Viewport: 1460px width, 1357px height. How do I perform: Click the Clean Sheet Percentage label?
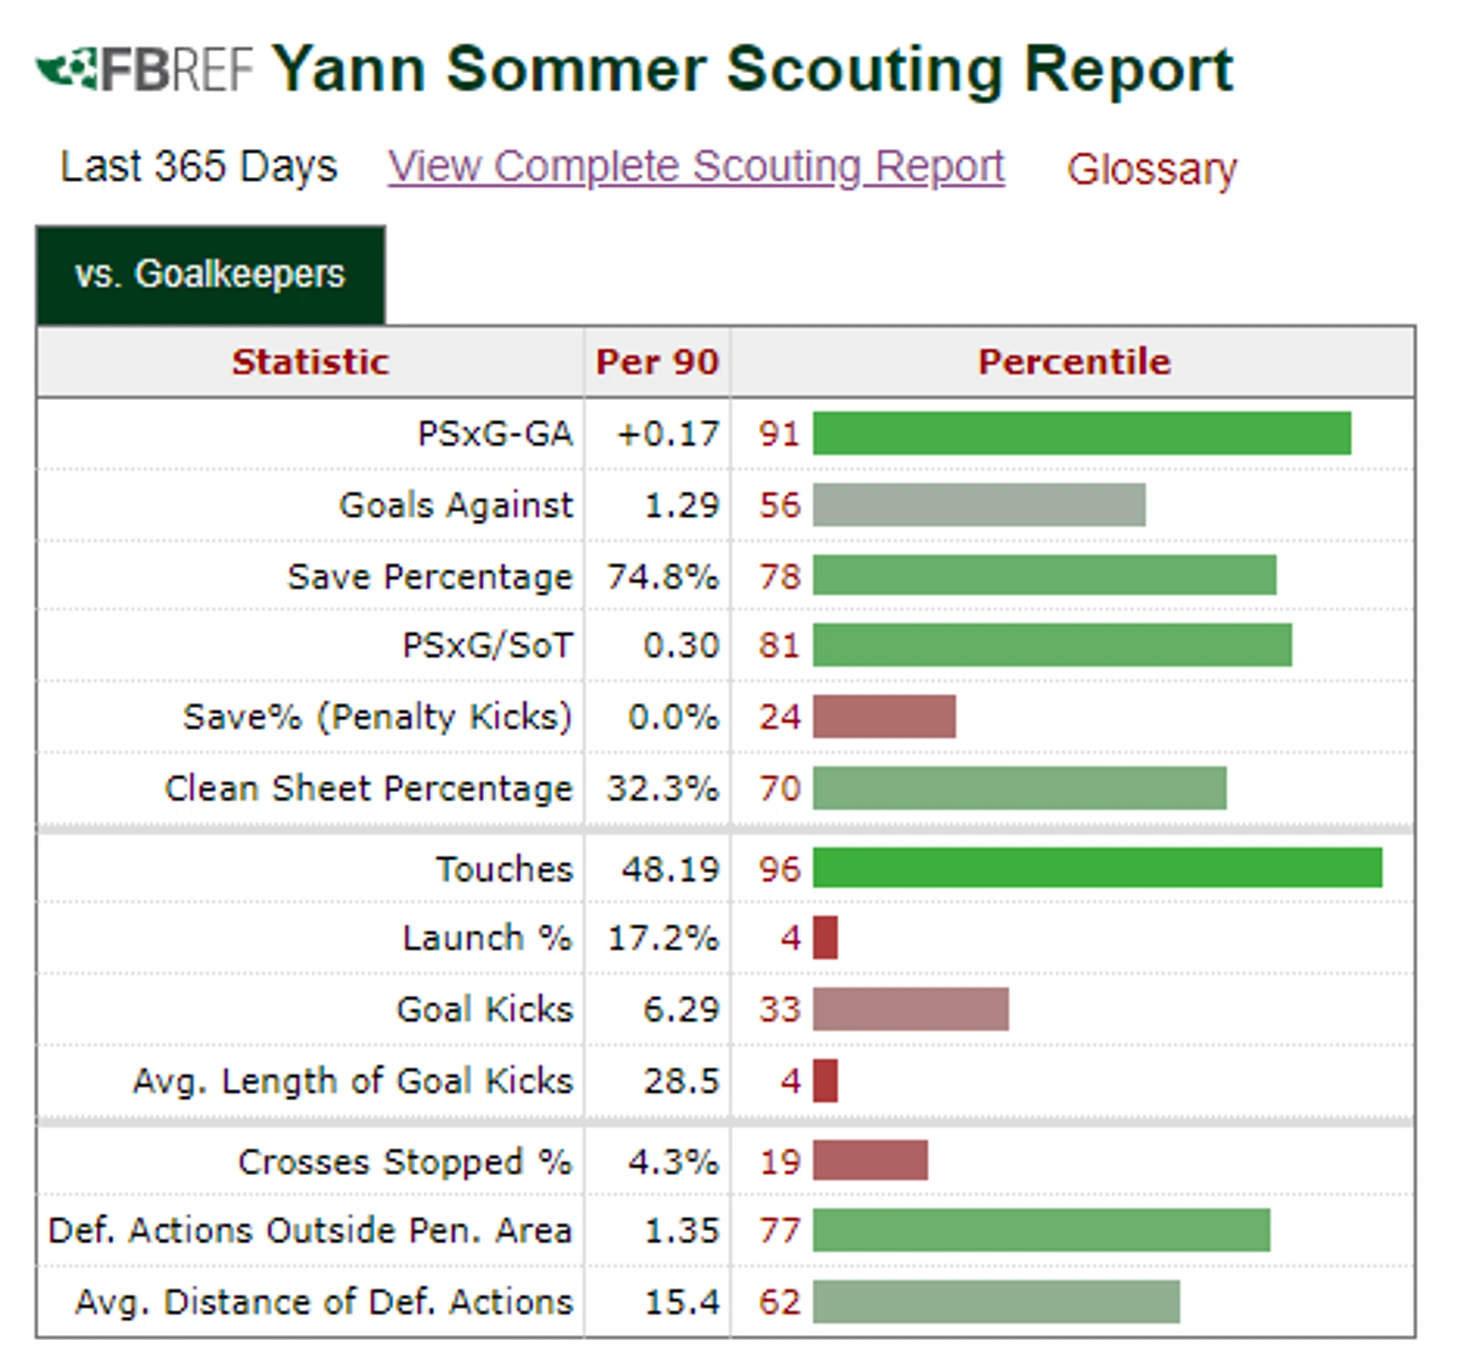point(369,788)
